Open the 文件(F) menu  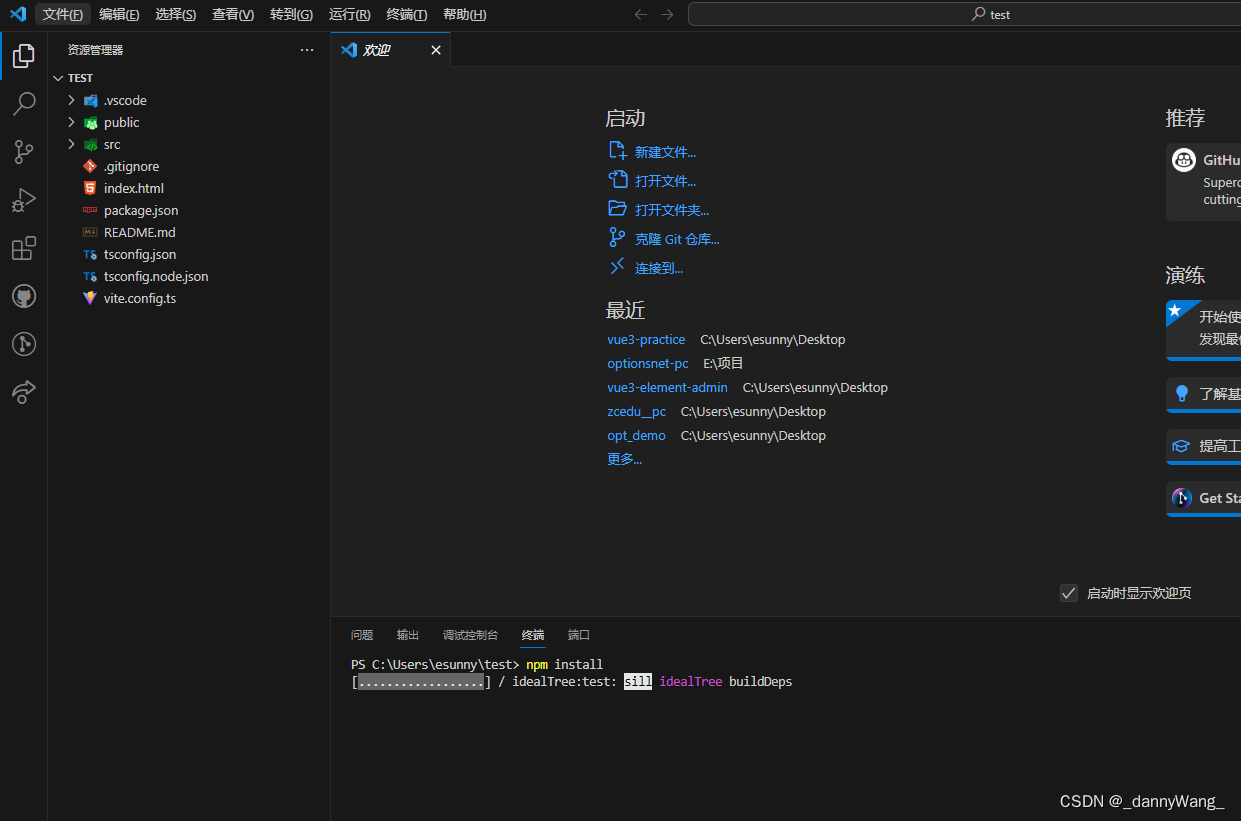point(63,14)
